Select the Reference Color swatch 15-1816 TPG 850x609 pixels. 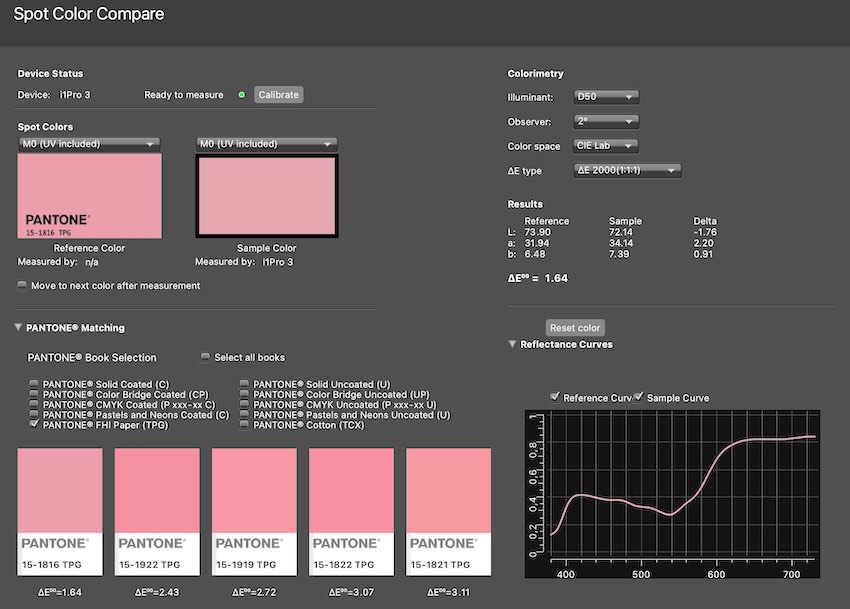[x=90, y=197]
